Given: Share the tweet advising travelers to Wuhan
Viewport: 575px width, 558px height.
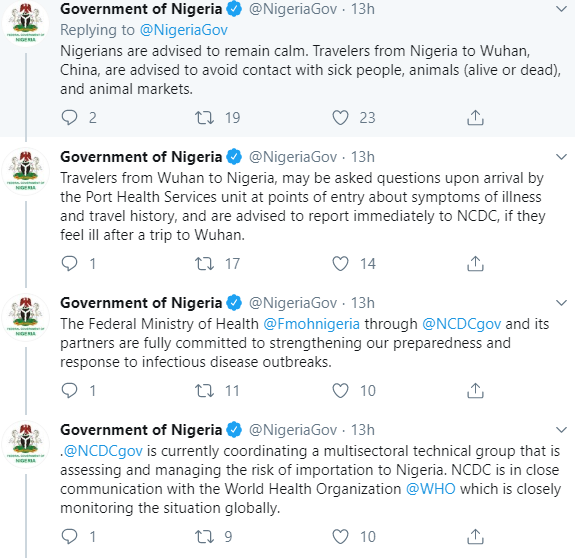Looking at the screenshot, I should click(475, 118).
